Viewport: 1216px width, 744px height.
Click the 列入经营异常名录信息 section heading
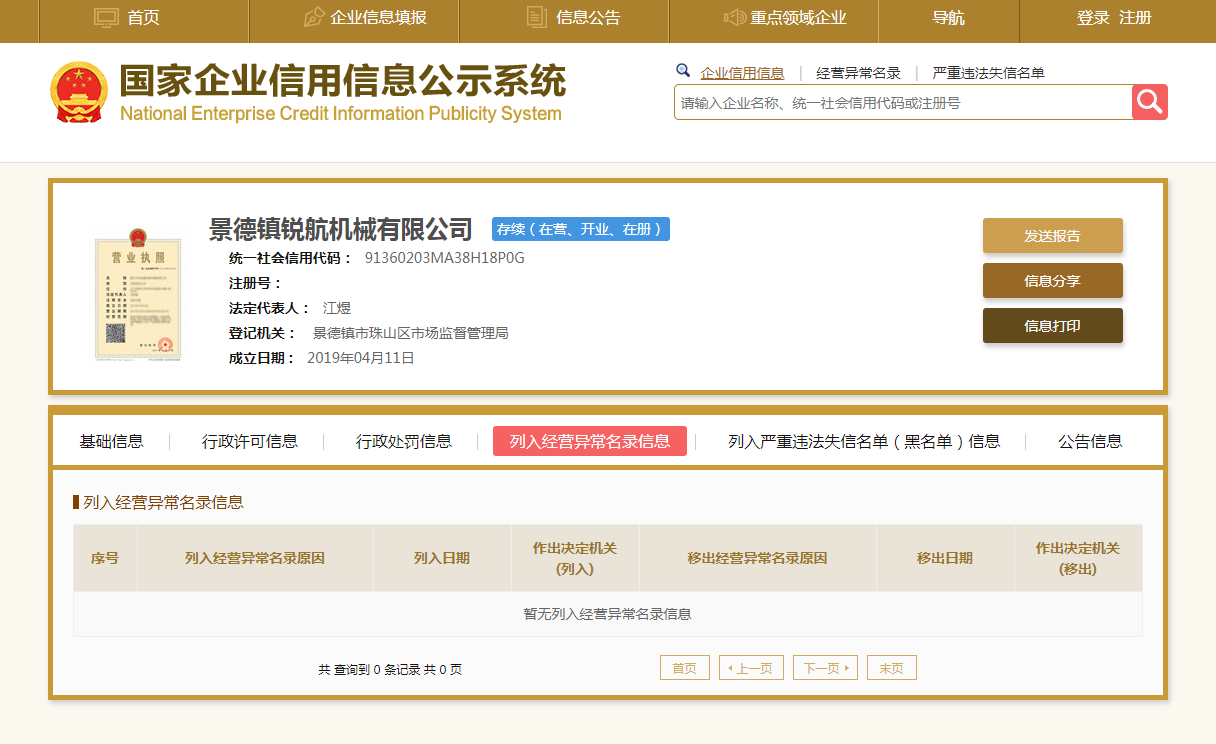pyautogui.click(x=163, y=502)
